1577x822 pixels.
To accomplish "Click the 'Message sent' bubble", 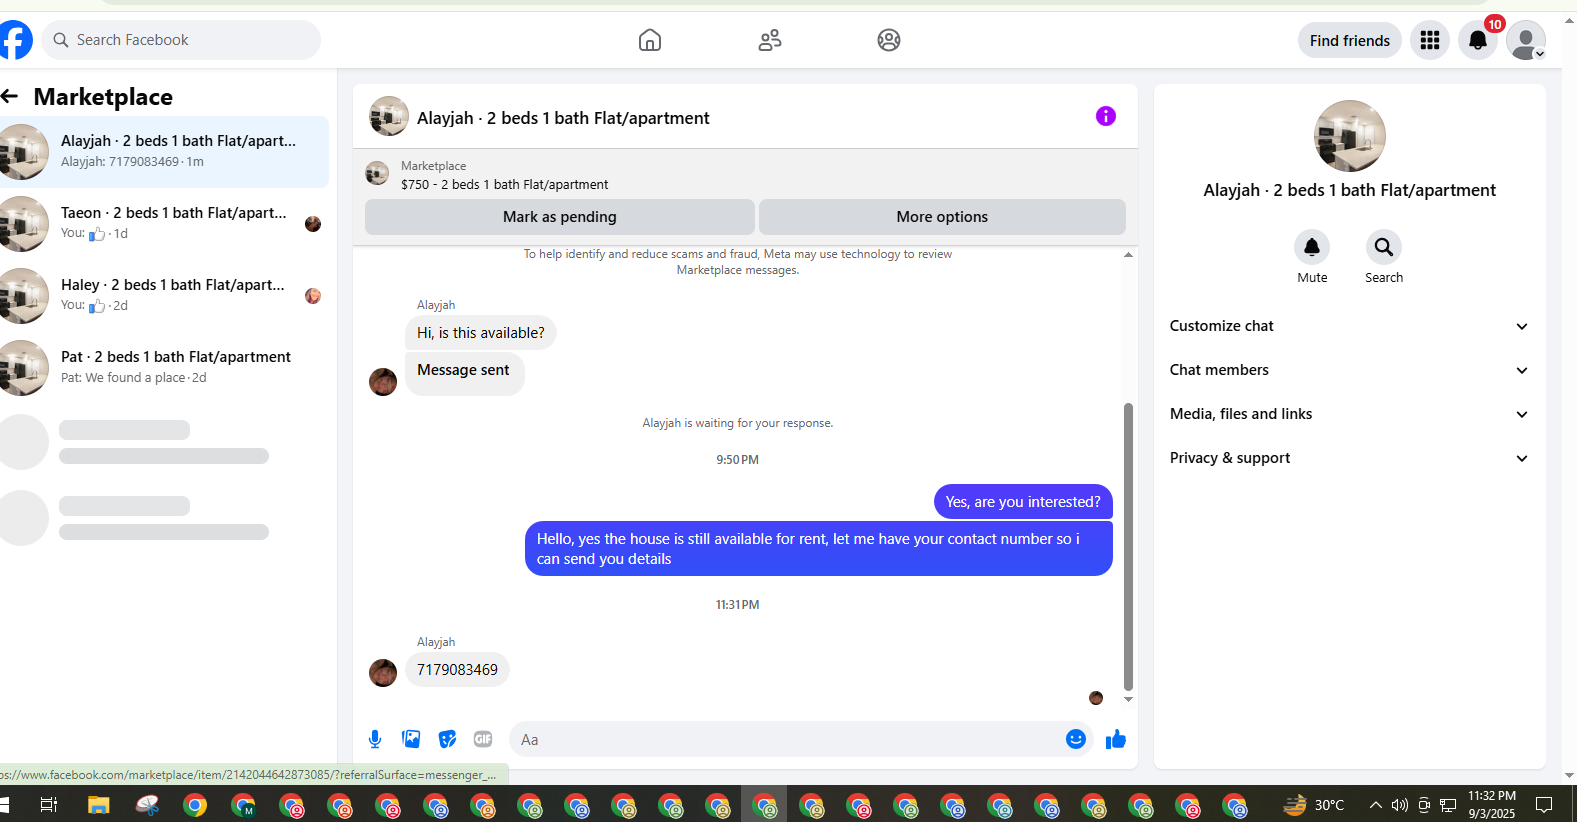I will tap(464, 373).
